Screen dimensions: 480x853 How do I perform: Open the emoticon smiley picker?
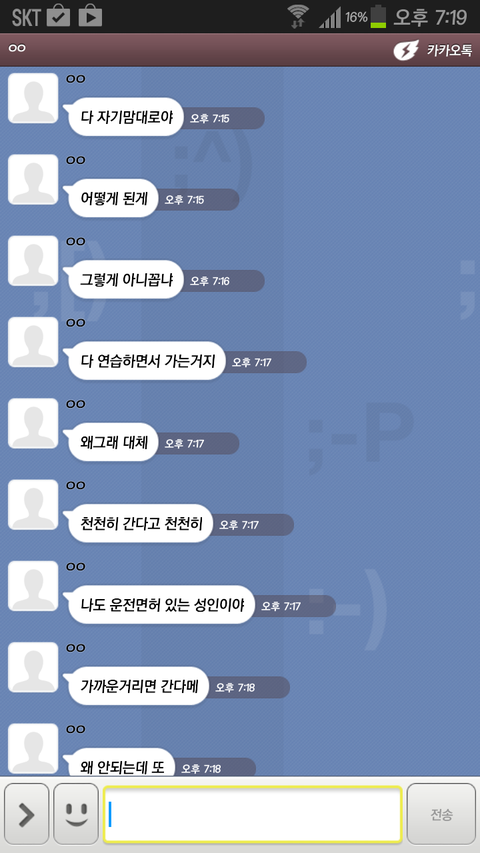point(76,814)
